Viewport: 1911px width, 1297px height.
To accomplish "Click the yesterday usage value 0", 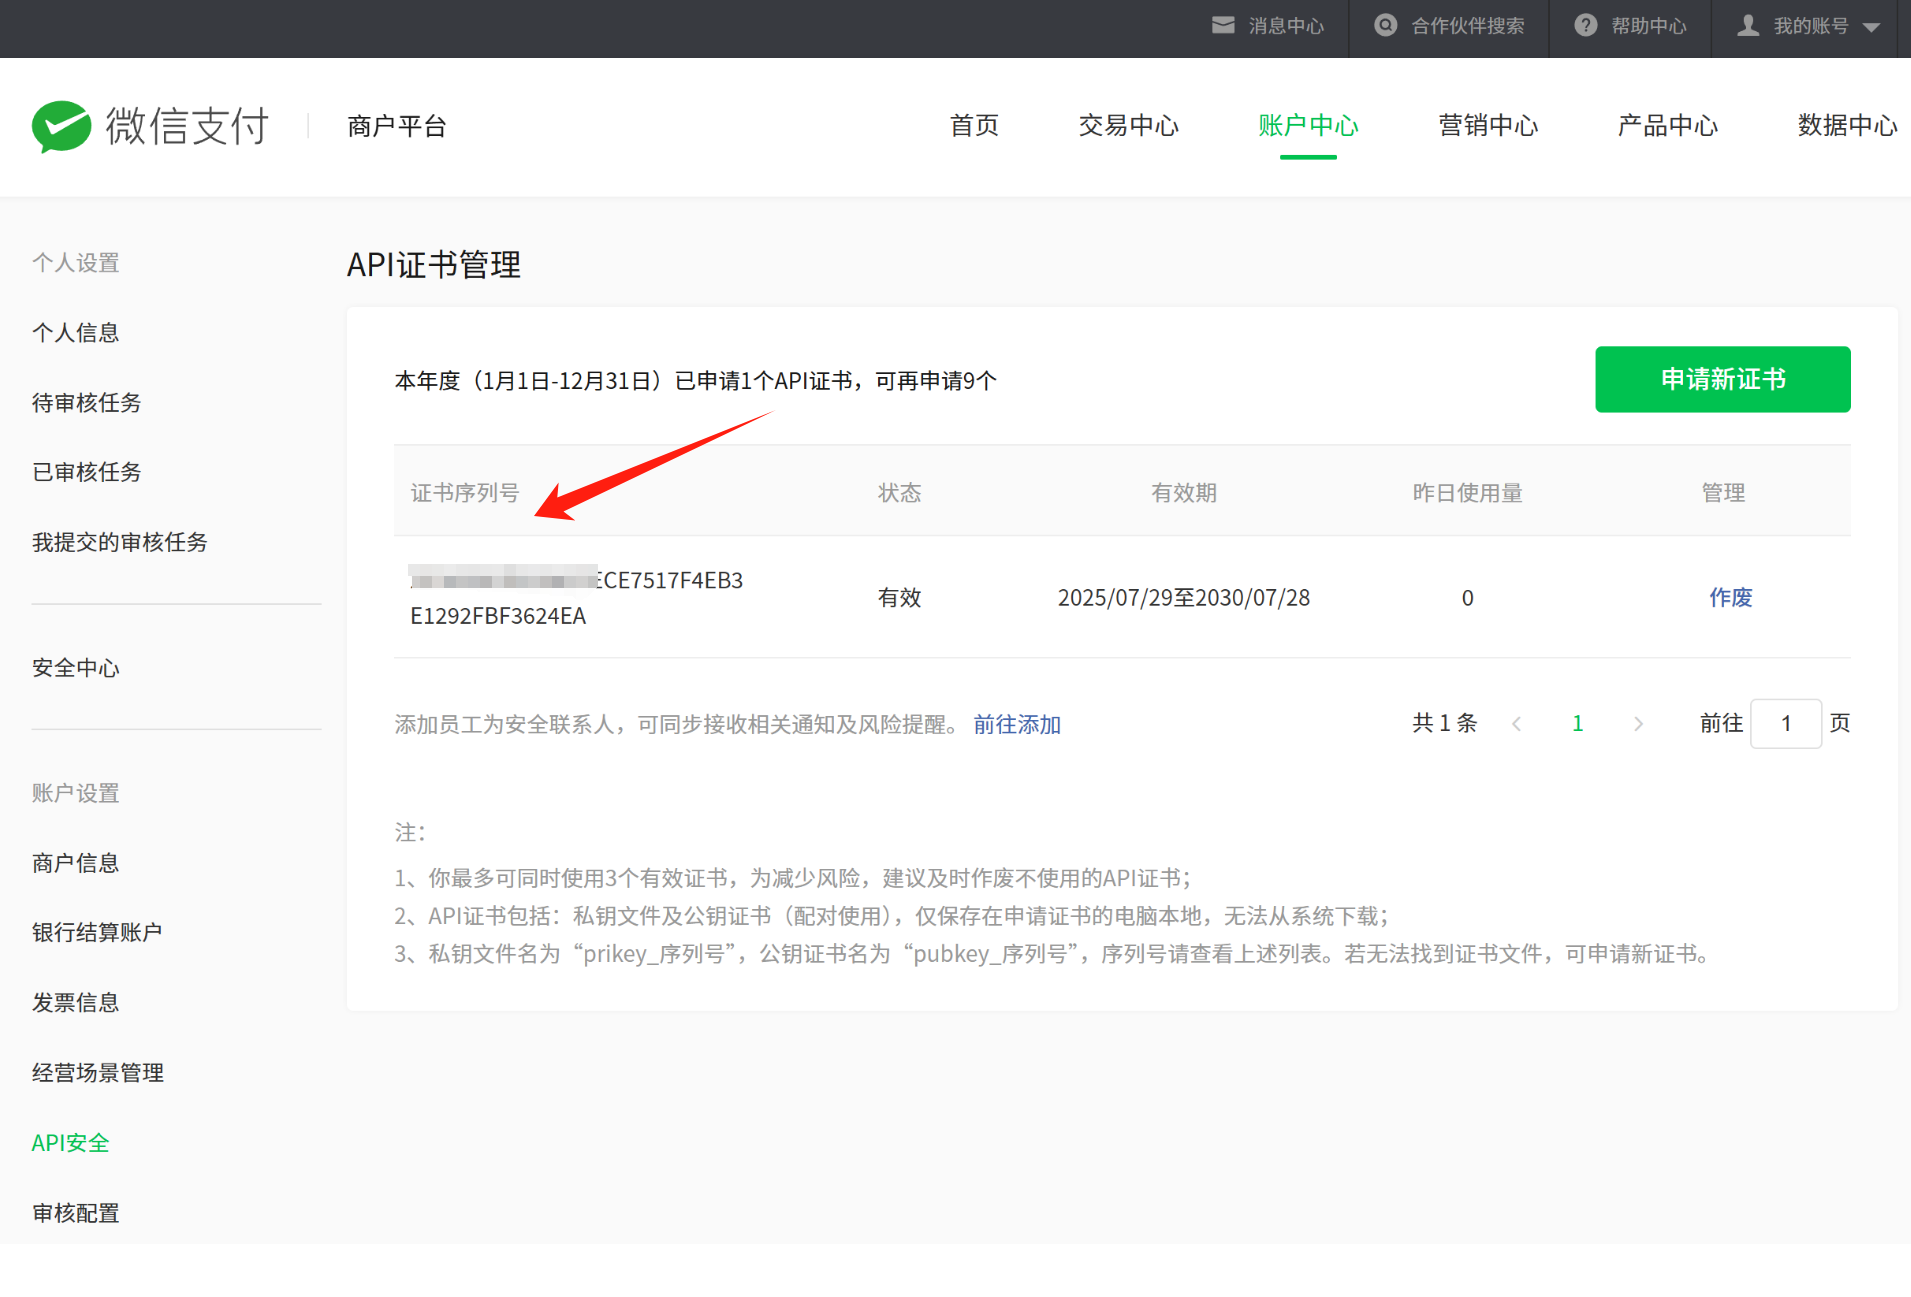I will (x=1467, y=598).
